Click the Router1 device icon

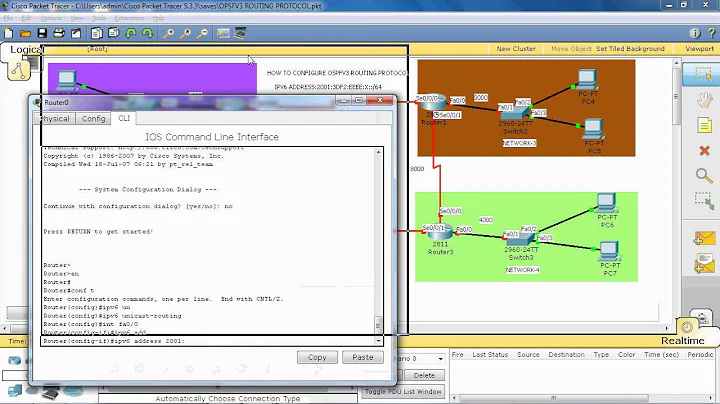(x=432, y=102)
